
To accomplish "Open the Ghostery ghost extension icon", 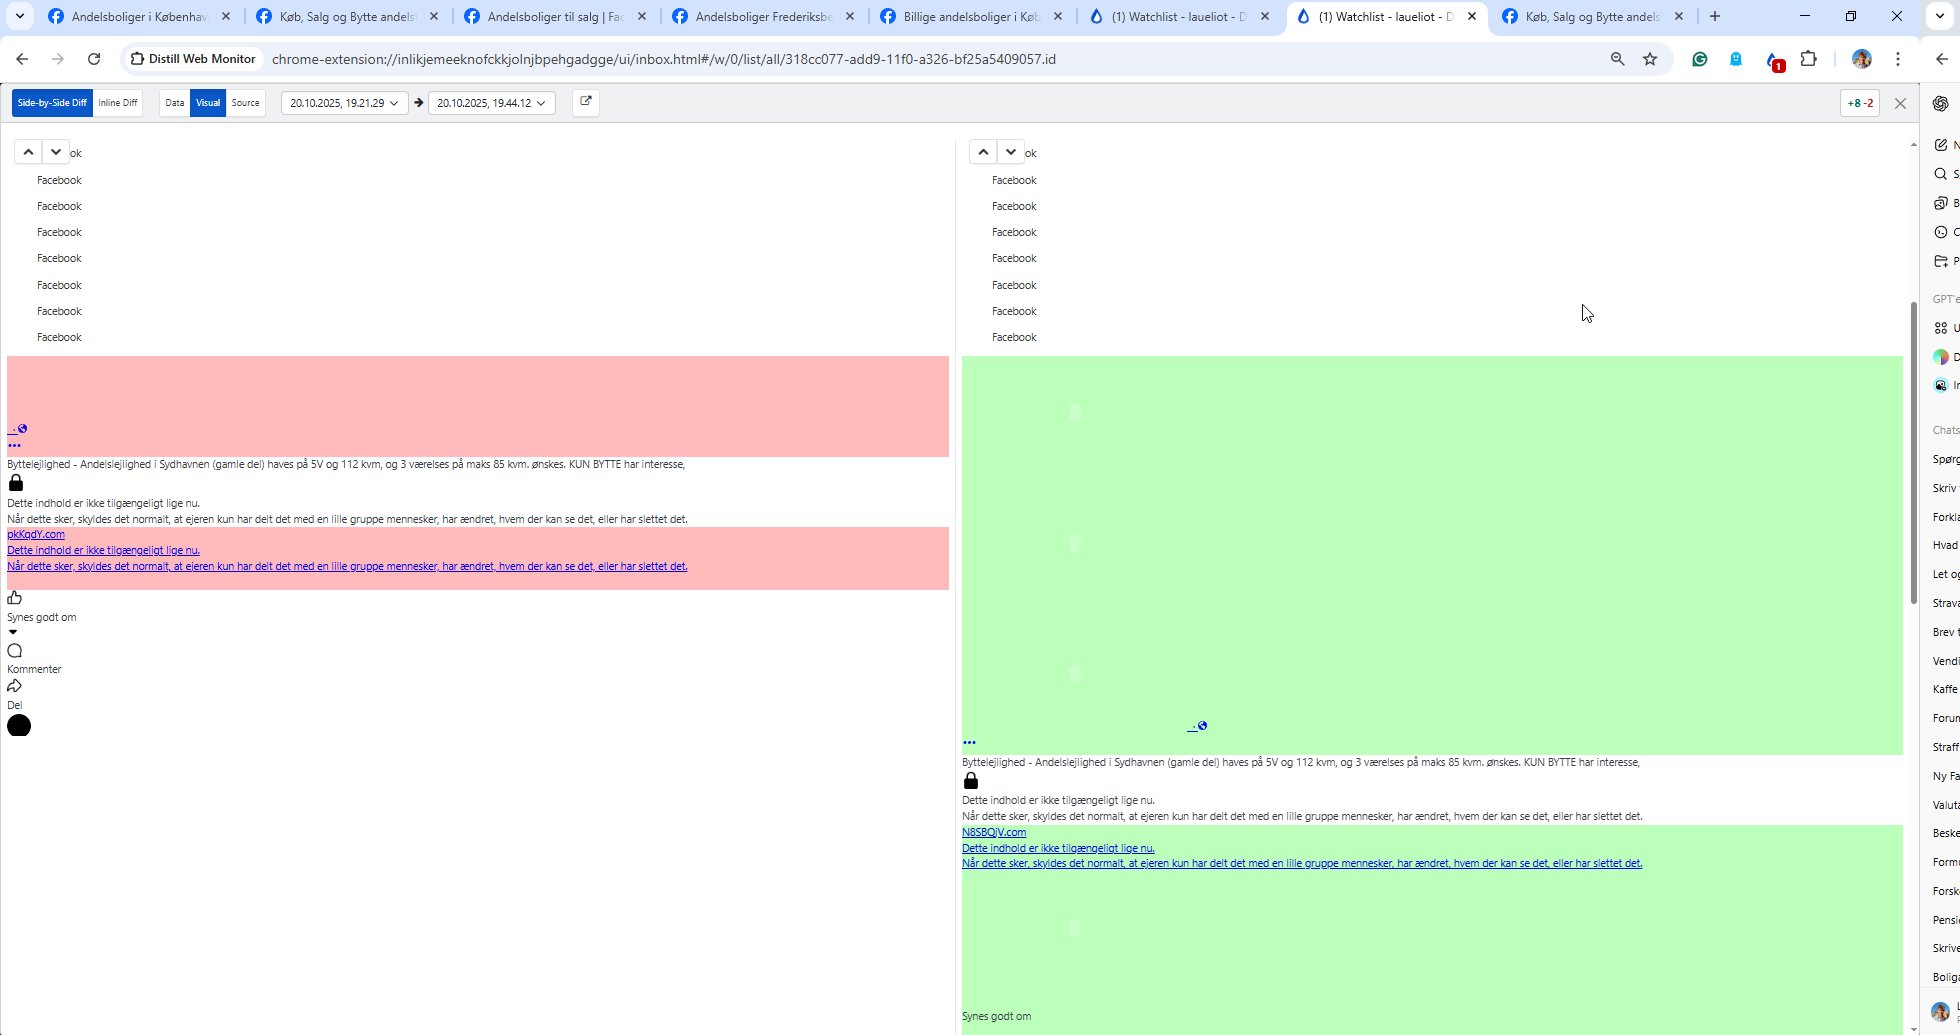I will [1736, 59].
